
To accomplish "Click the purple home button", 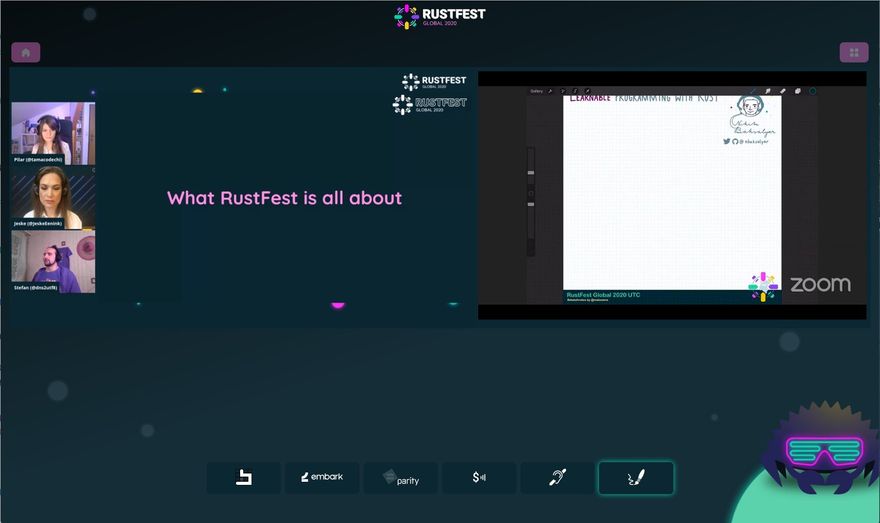I will tap(25, 53).
